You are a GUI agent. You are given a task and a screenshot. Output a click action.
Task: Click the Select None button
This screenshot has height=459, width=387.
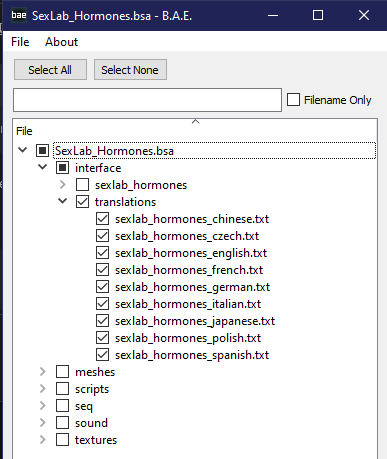(130, 70)
